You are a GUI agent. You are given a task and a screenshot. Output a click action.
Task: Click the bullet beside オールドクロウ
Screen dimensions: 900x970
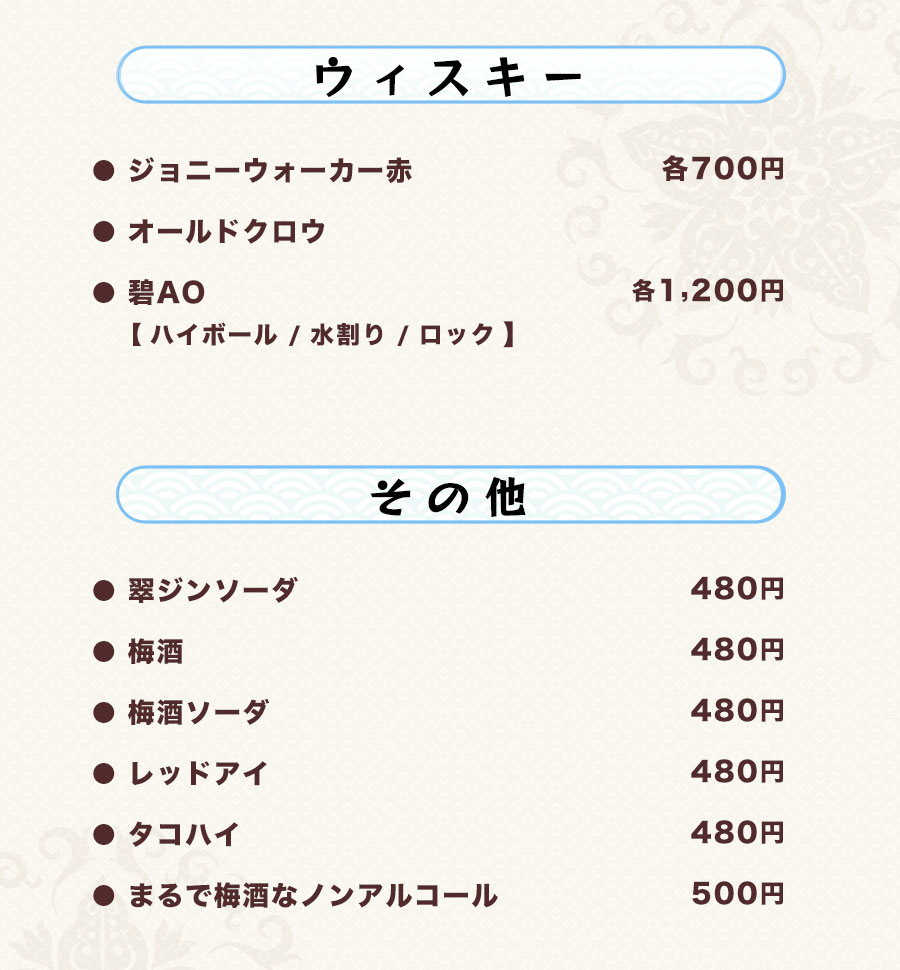point(101,232)
